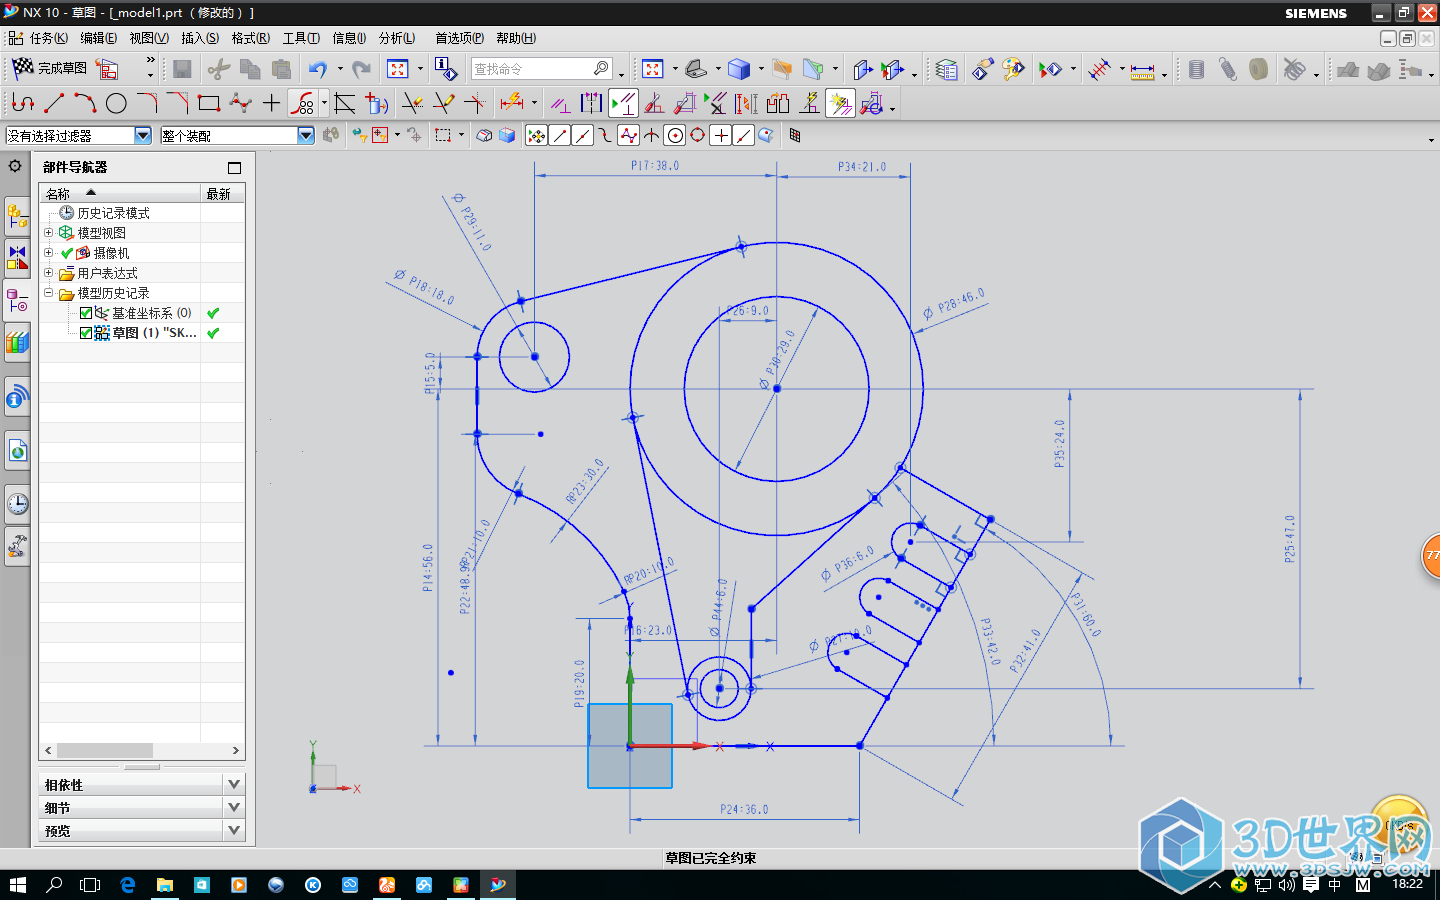This screenshot has height=900, width=1440.
Task: Open the Roles sidebar tab
Action: click(17, 546)
